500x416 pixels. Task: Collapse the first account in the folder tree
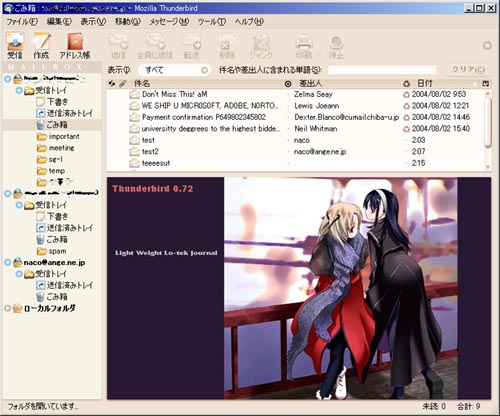[7, 79]
